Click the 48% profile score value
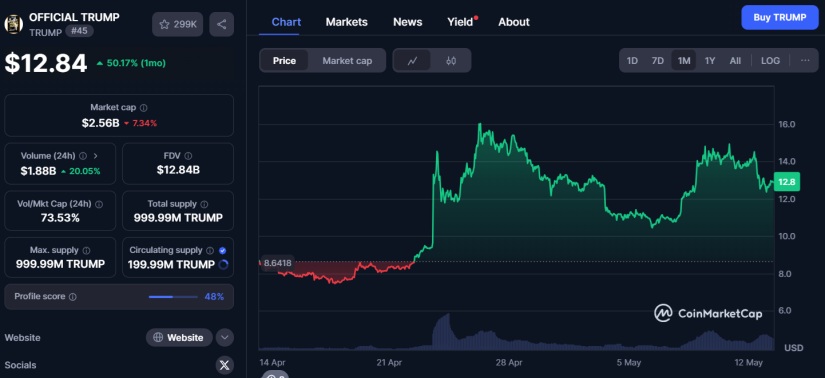The image size is (825, 378). pyautogui.click(x=214, y=297)
